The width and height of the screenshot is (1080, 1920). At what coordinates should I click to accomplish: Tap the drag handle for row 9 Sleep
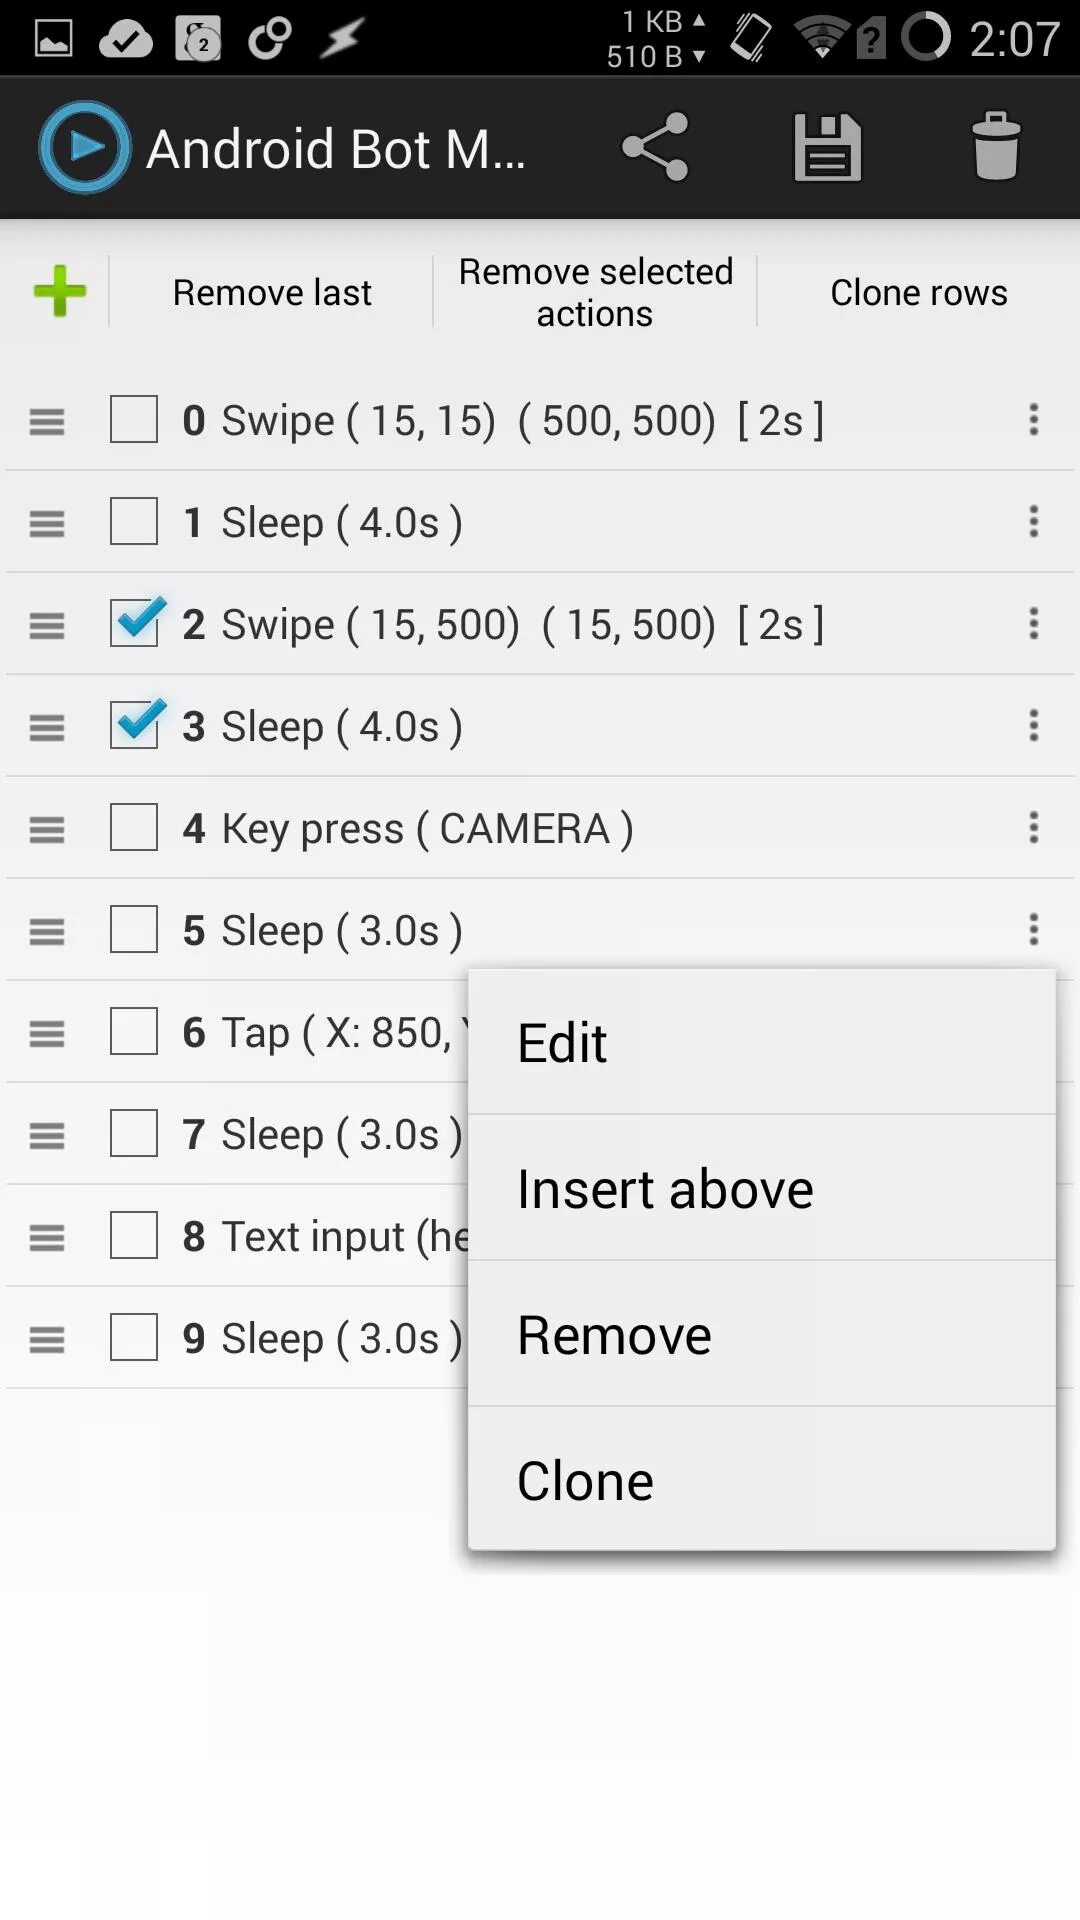click(47, 1339)
